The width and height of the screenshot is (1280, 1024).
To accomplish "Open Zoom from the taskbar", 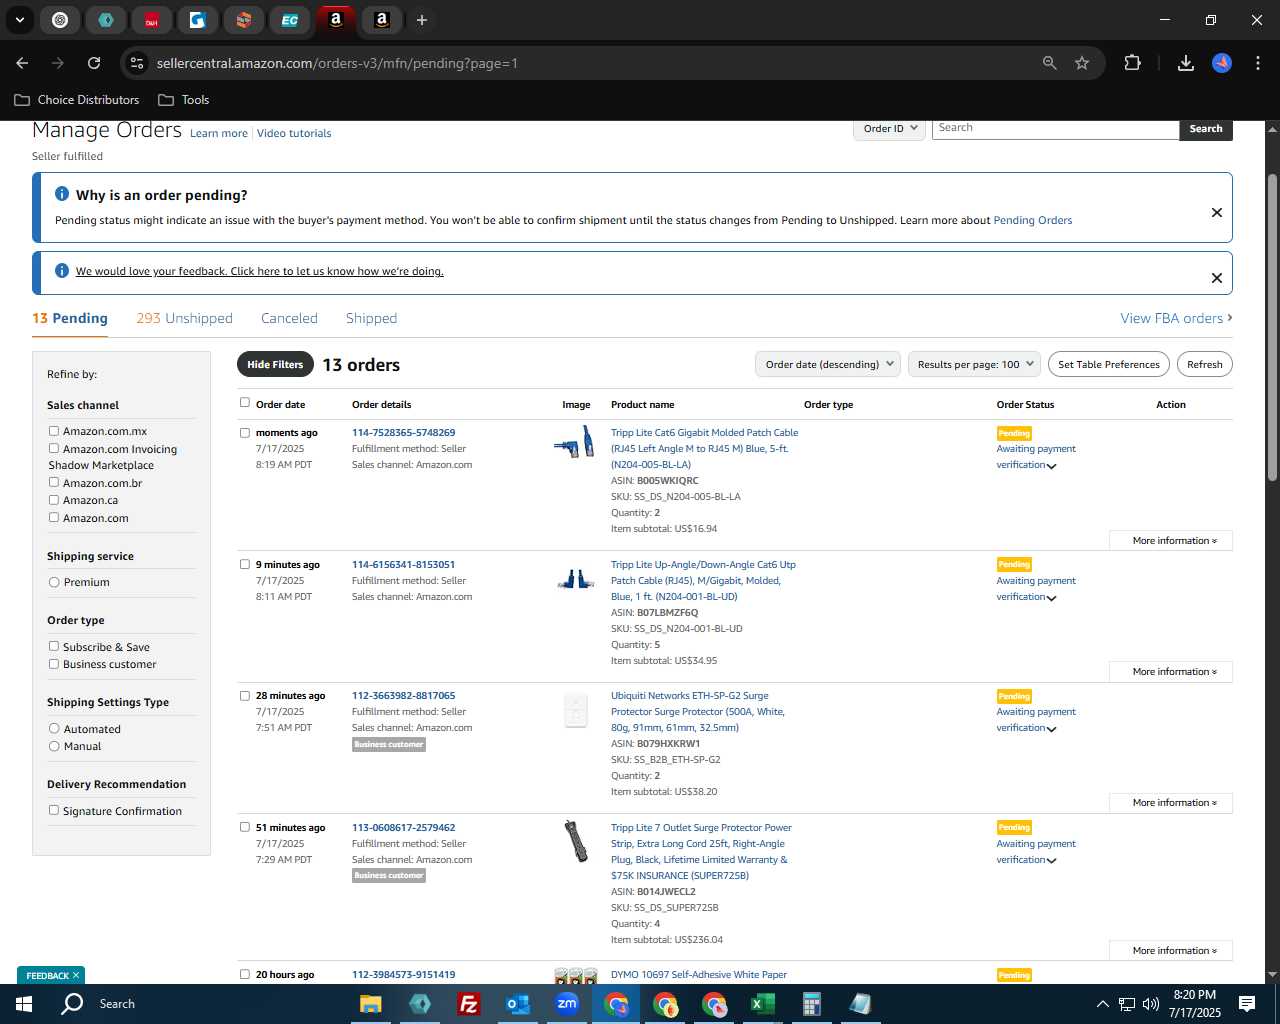I will [567, 1004].
